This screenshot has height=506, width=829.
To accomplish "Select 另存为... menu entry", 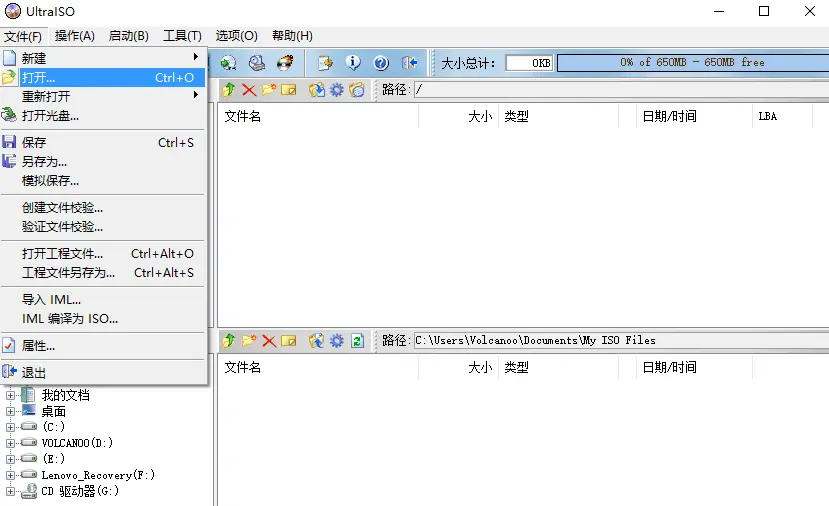I will pos(103,161).
